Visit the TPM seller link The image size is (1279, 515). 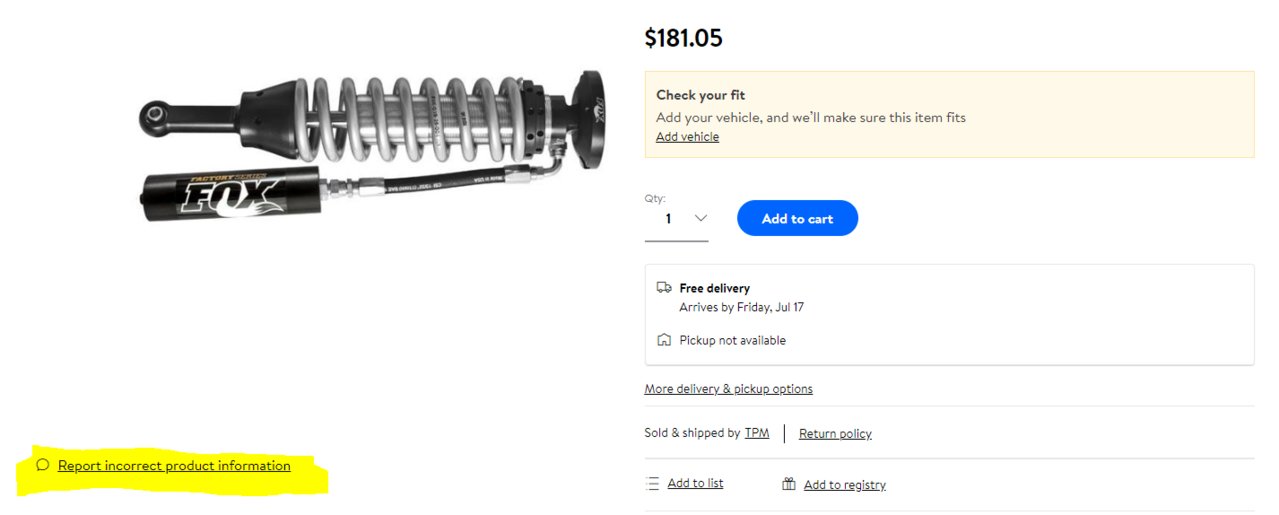pos(757,433)
